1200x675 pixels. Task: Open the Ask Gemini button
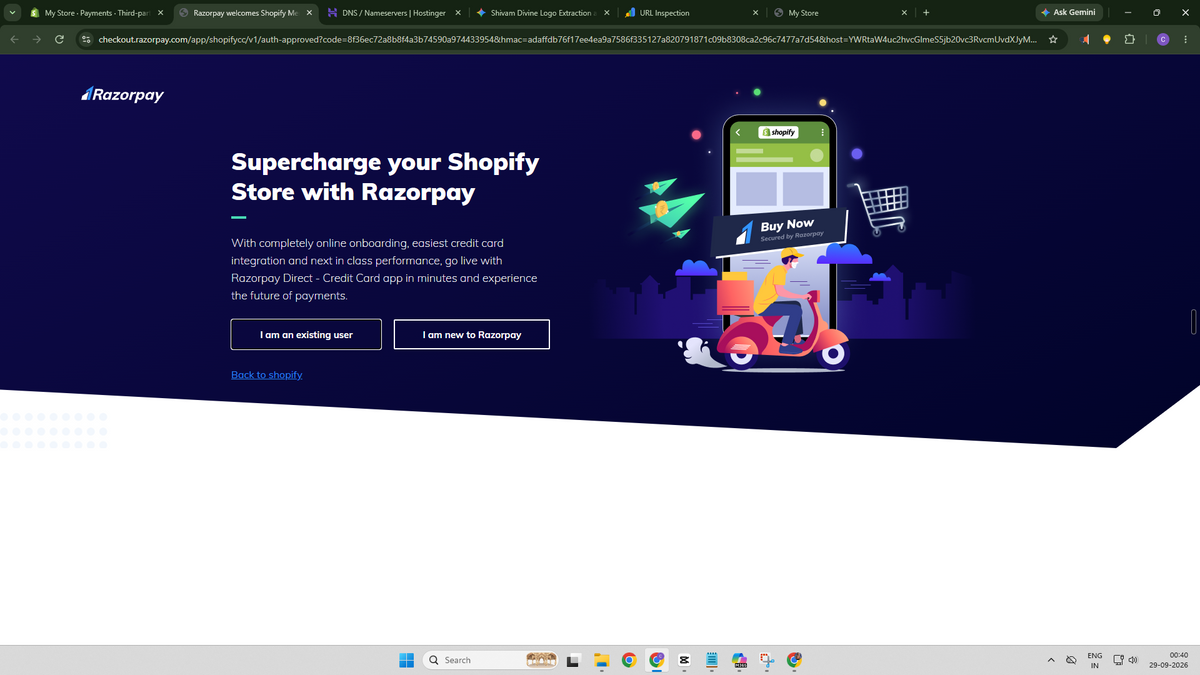tap(1069, 13)
